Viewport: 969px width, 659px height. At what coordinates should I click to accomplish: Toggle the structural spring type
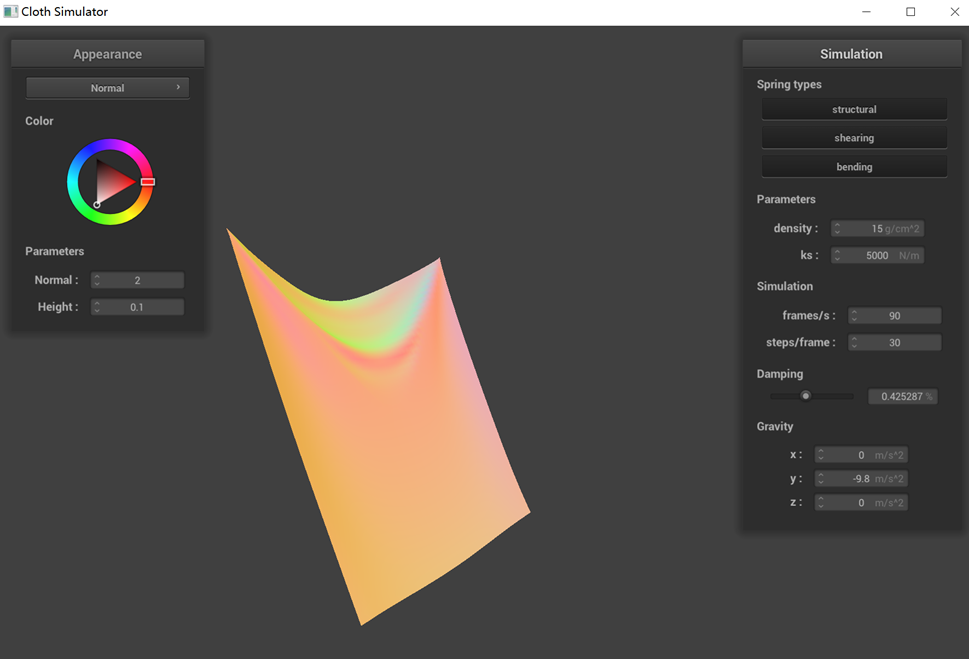[854, 109]
